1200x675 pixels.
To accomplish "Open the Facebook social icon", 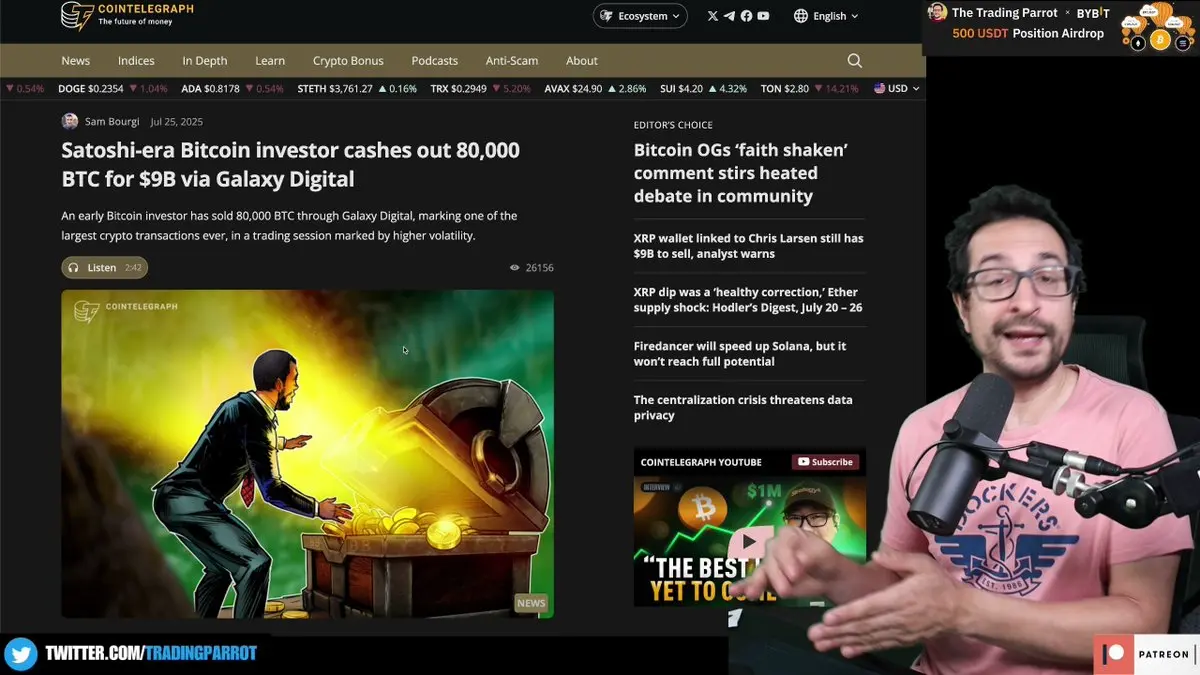I will [746, 16].
